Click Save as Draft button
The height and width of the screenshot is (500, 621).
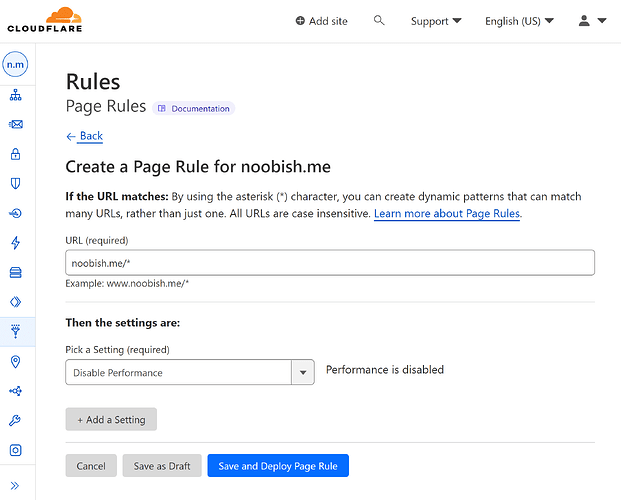pyautogui.click(x=162, y=466)
